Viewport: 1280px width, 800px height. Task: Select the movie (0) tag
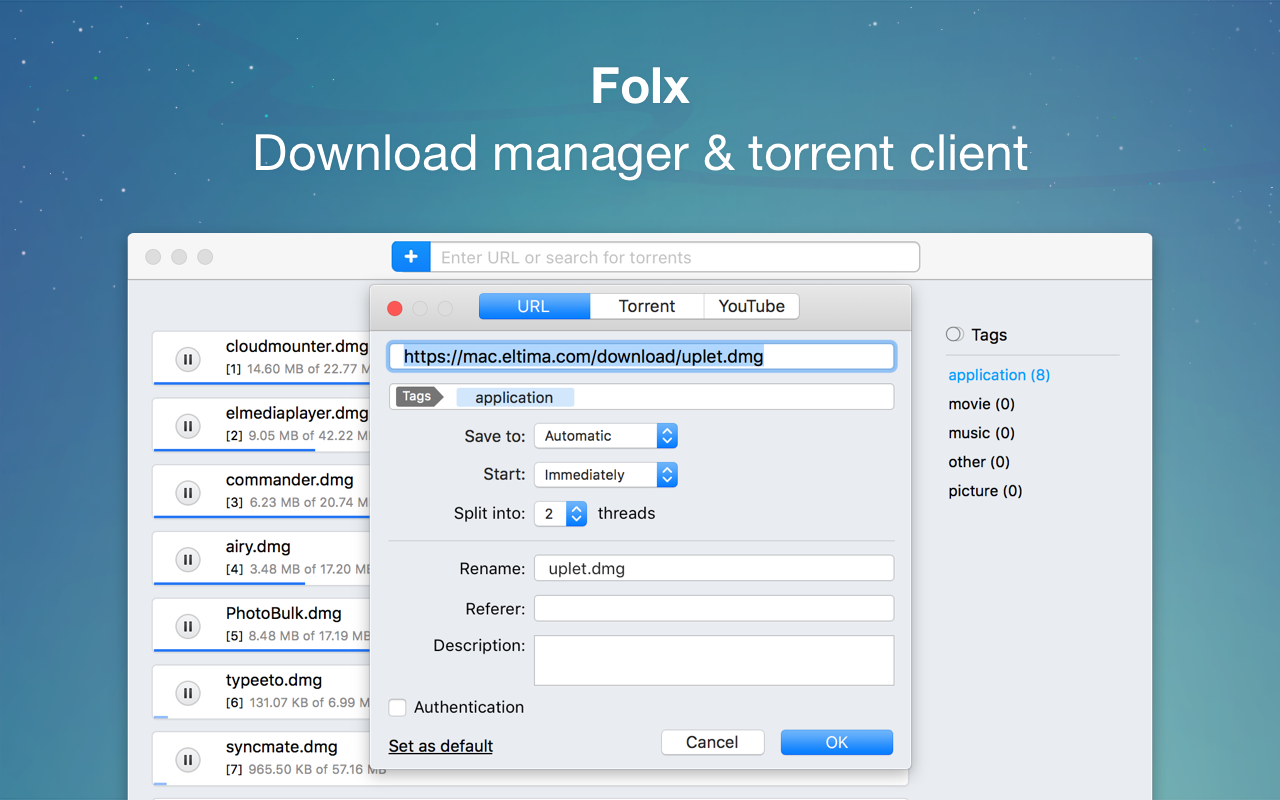point(982,404)
